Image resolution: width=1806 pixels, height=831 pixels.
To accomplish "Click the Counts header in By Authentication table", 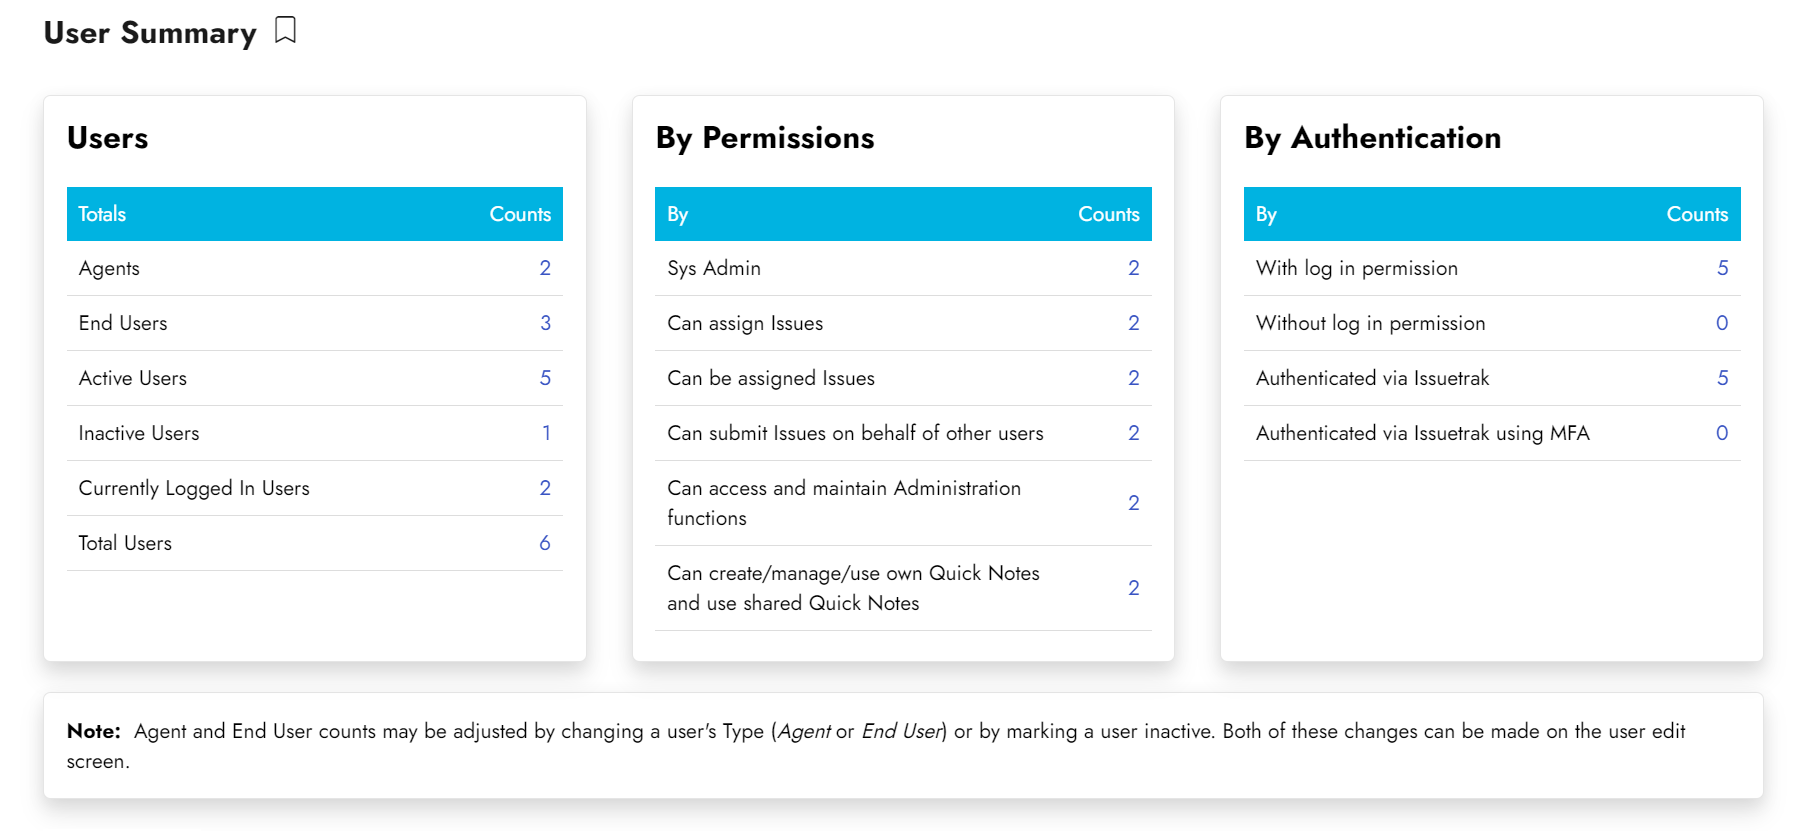I will tap(1697, 214).
